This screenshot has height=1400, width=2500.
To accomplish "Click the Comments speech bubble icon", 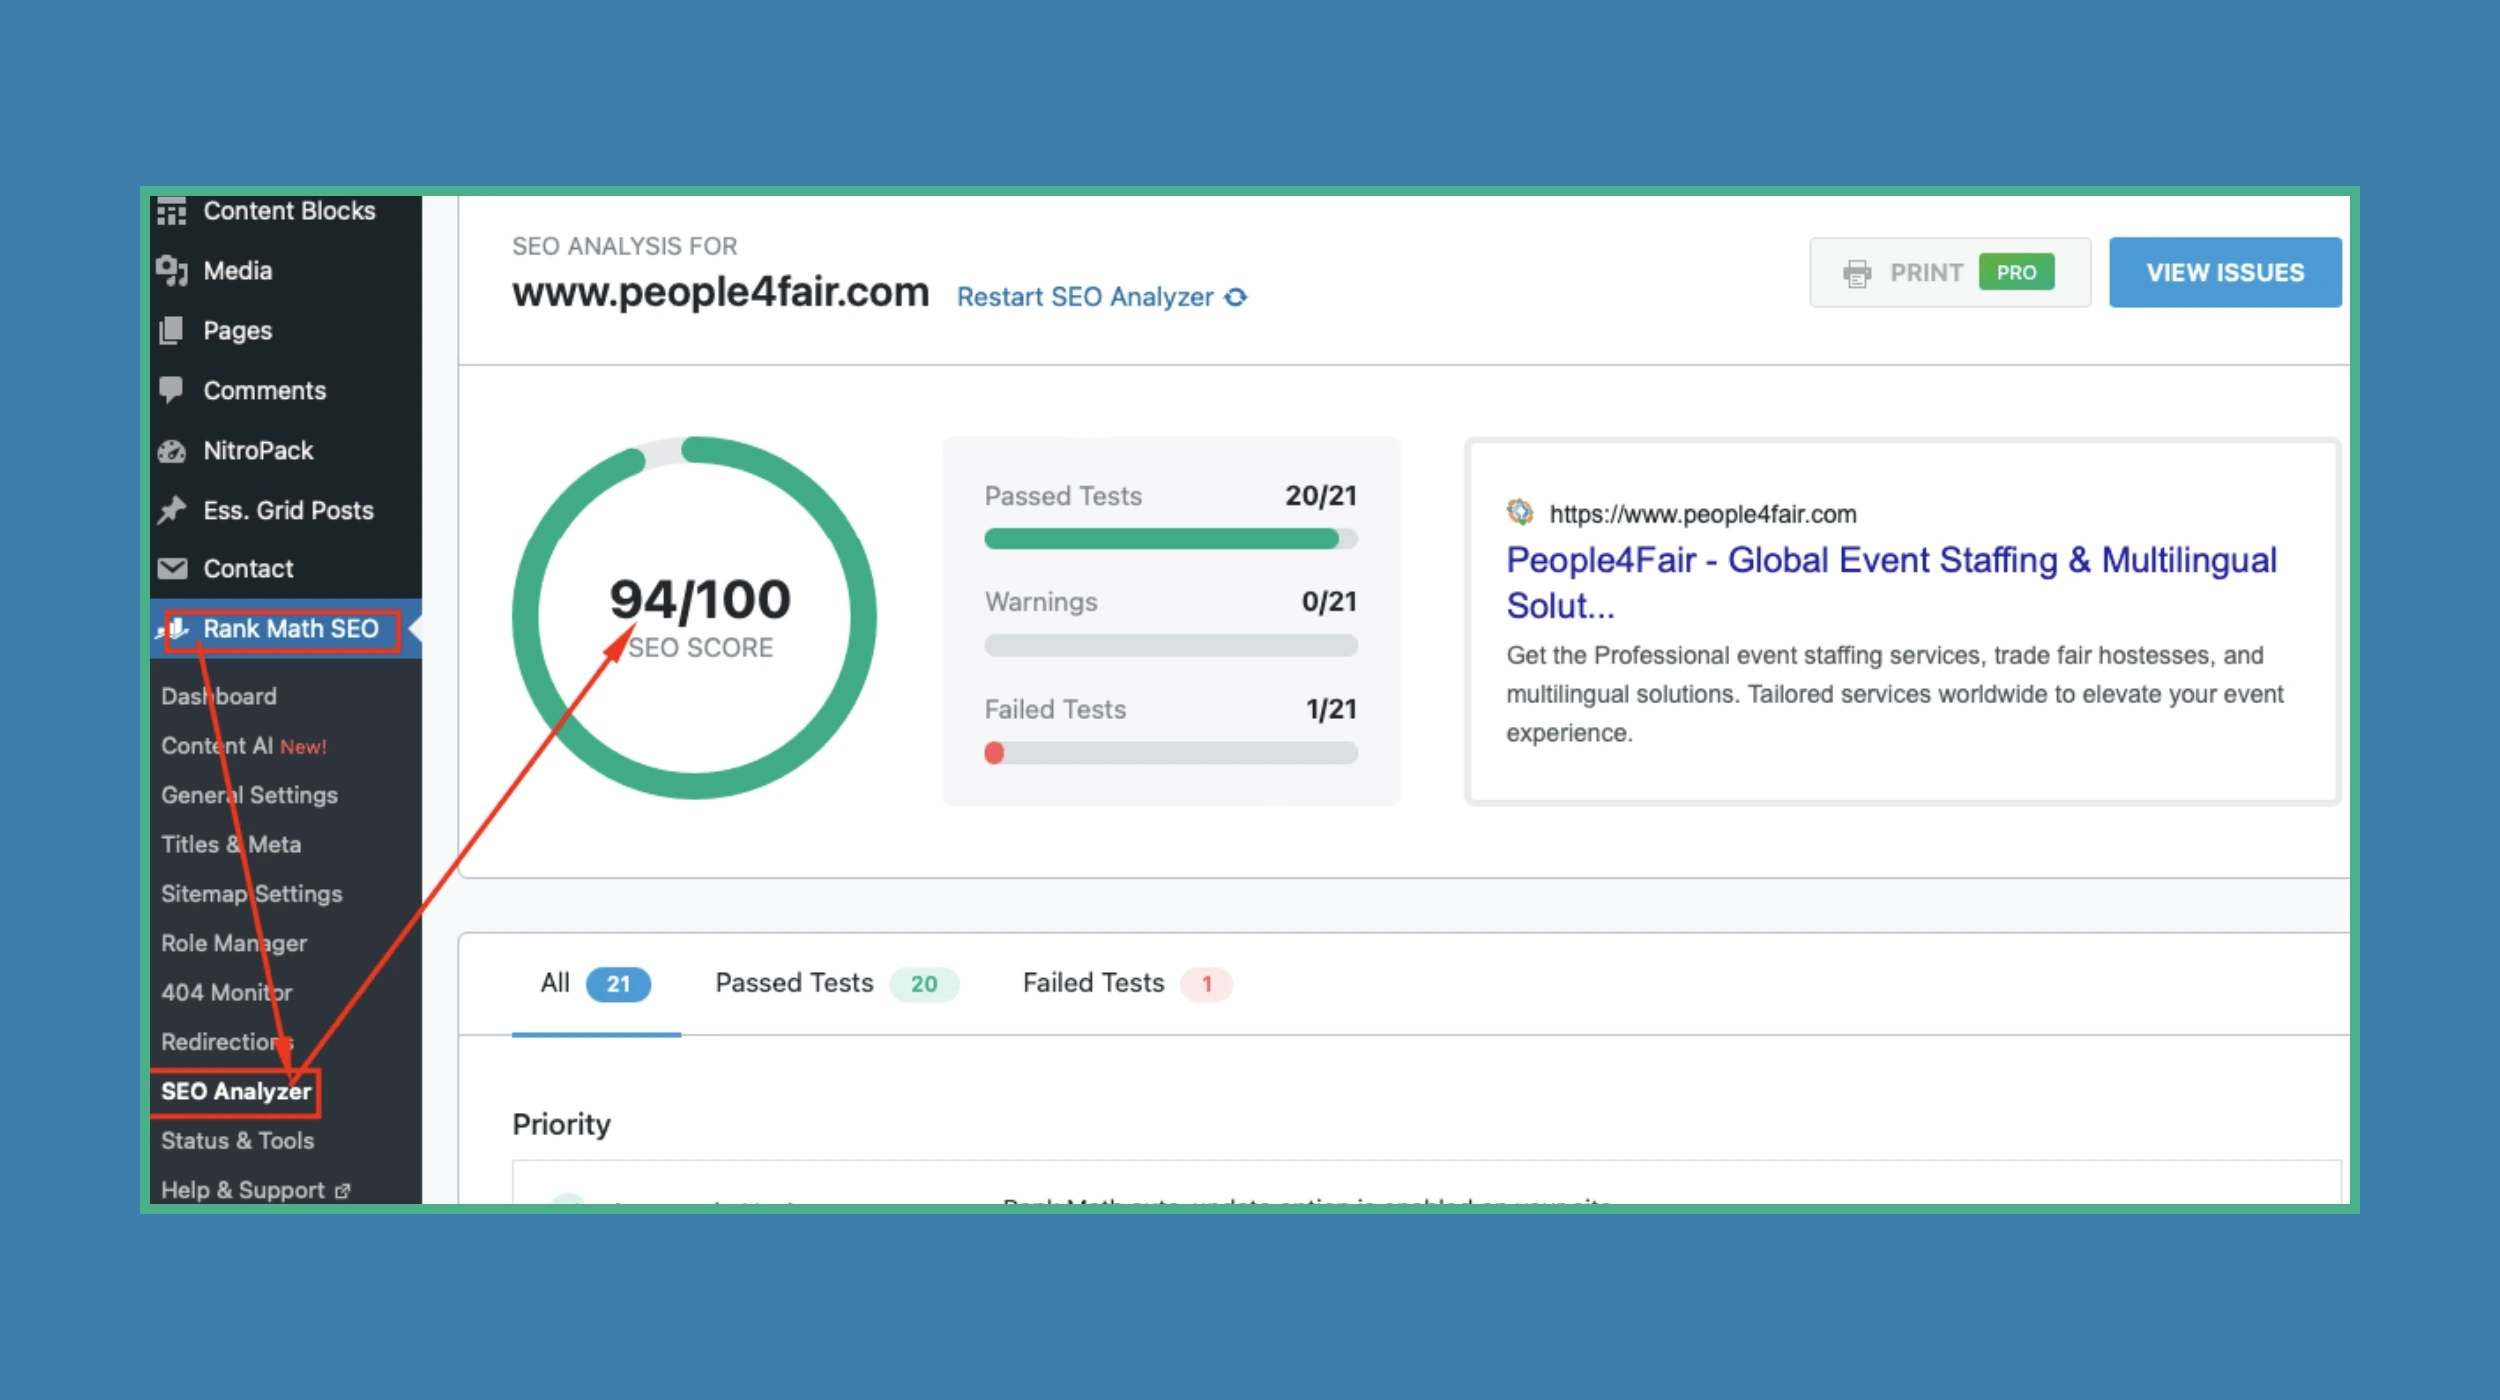I will point(171,390).
